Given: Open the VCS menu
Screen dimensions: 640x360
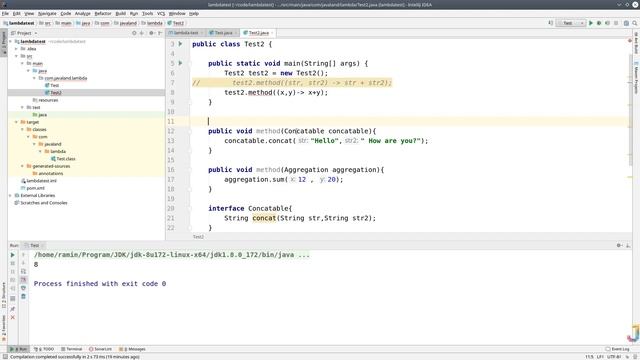Looking at the screenshot, I should click(161, 13).
